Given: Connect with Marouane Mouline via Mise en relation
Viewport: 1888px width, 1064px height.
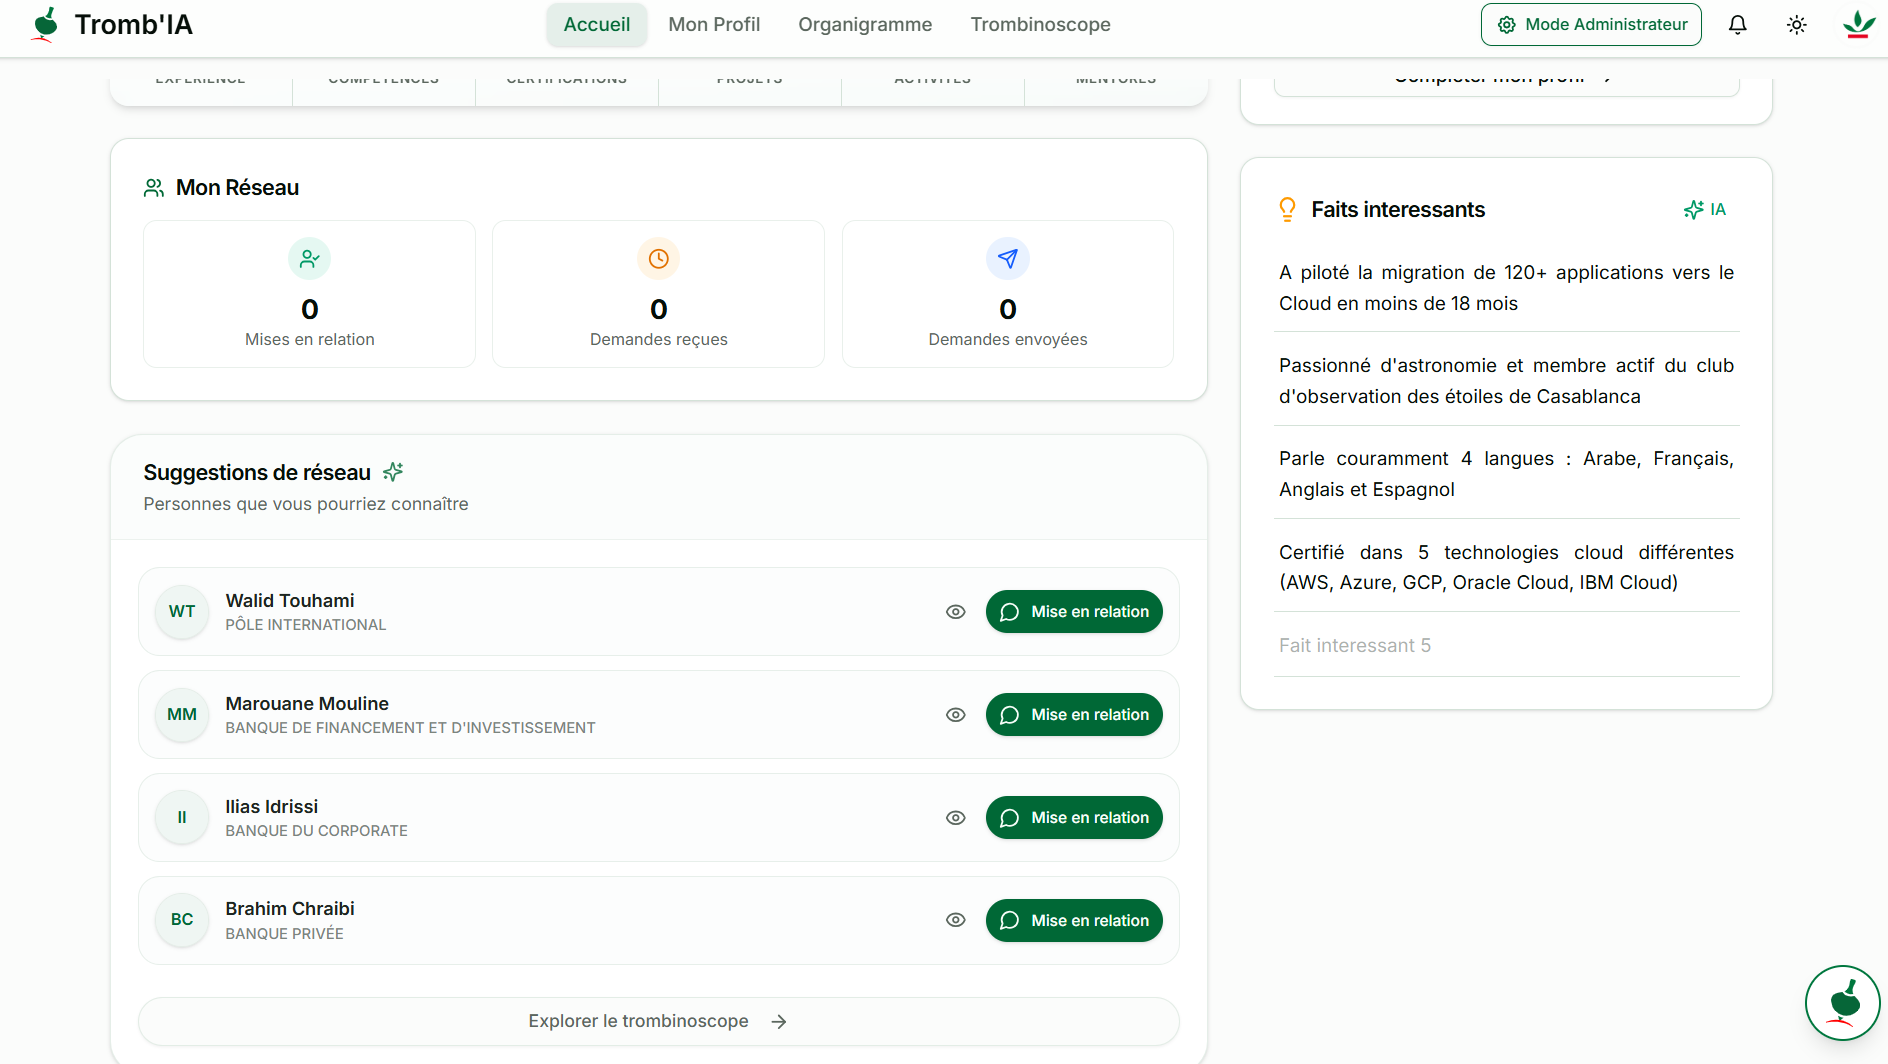Looking at the screenshot, I should (1074, 715).
